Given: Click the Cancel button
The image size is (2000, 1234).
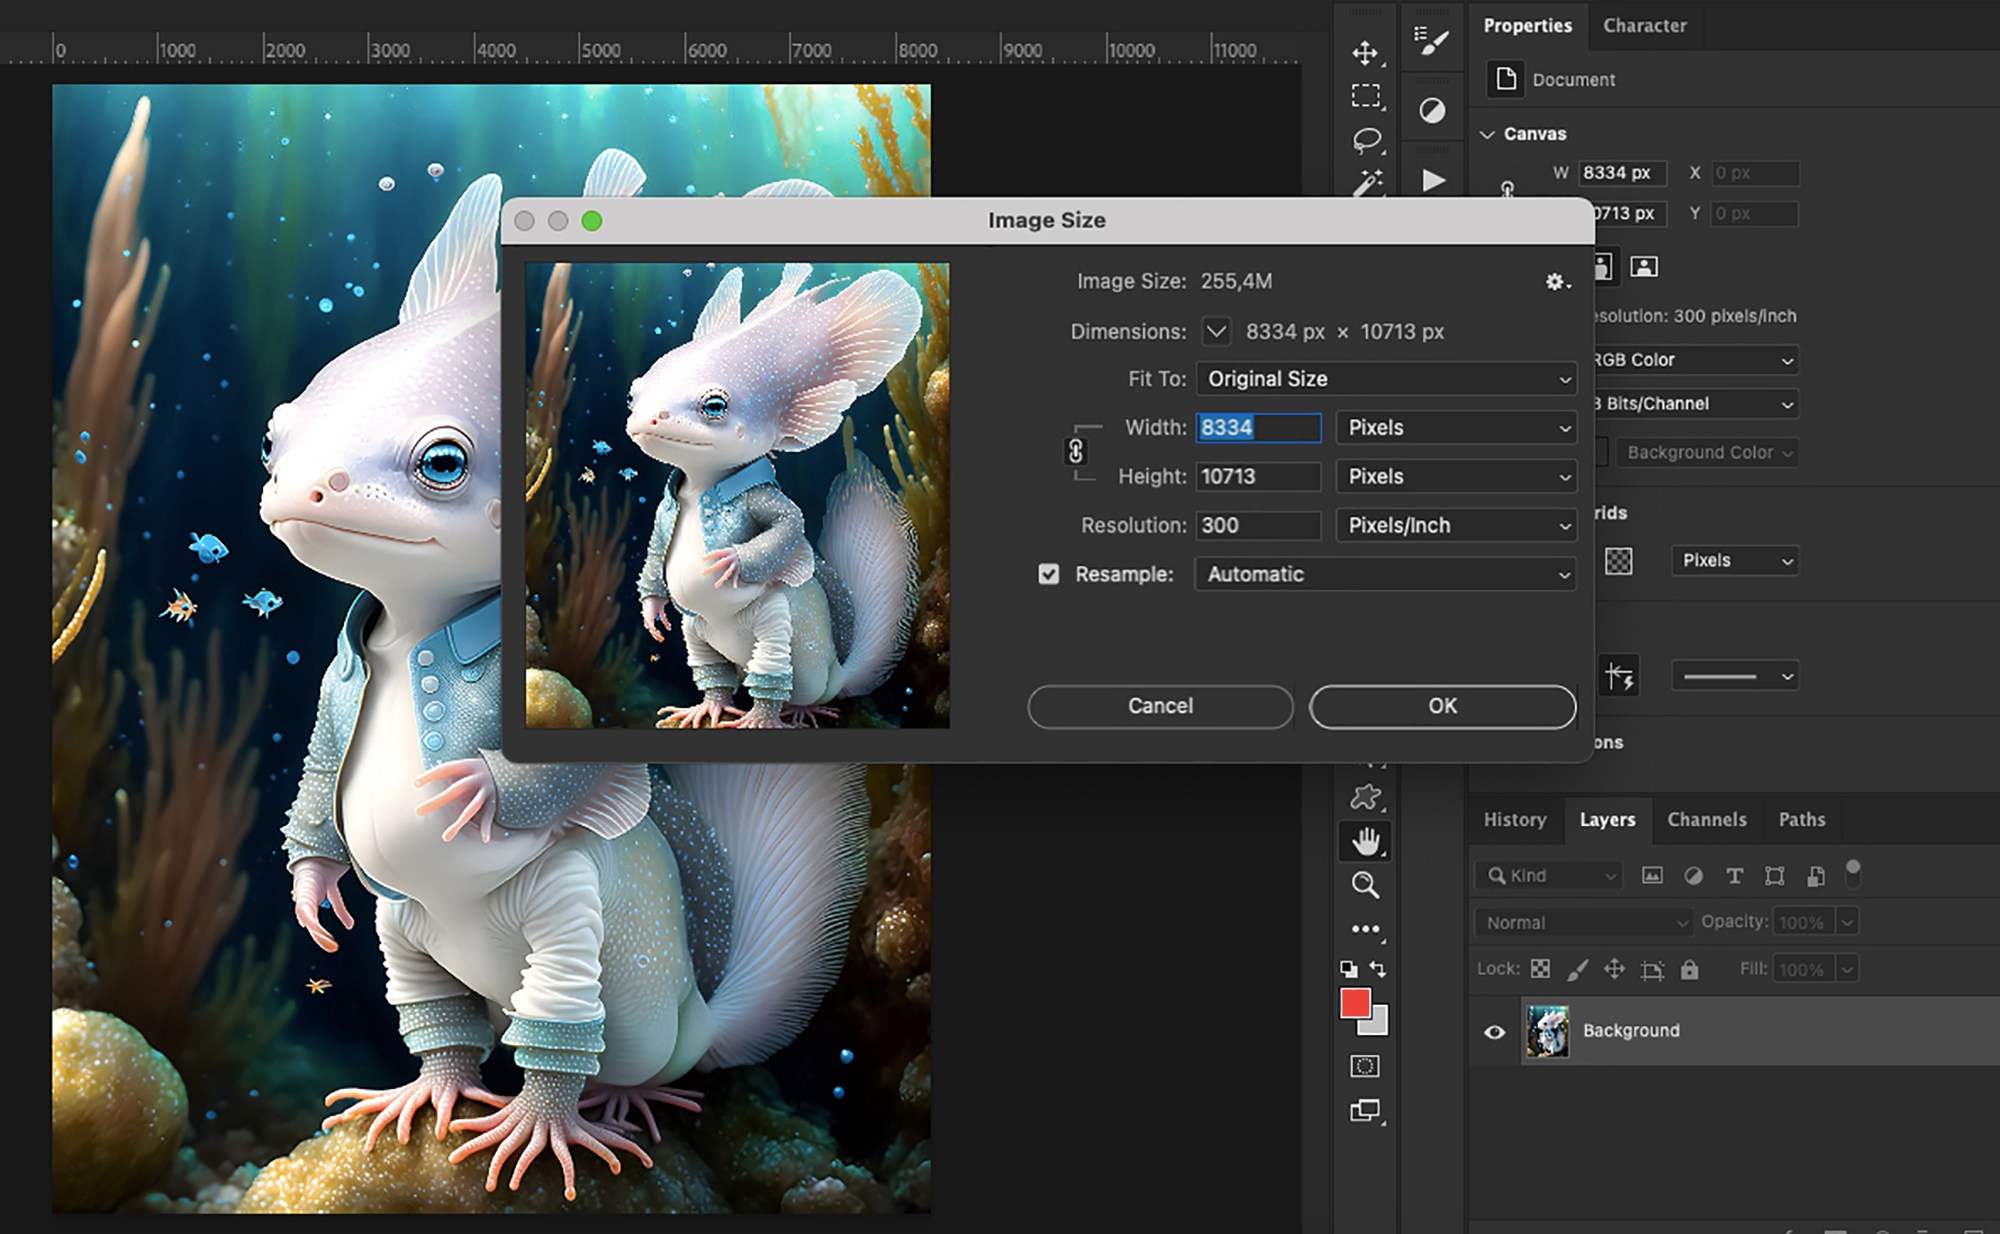Looking at the screenshot, I should pos(1159,706).
